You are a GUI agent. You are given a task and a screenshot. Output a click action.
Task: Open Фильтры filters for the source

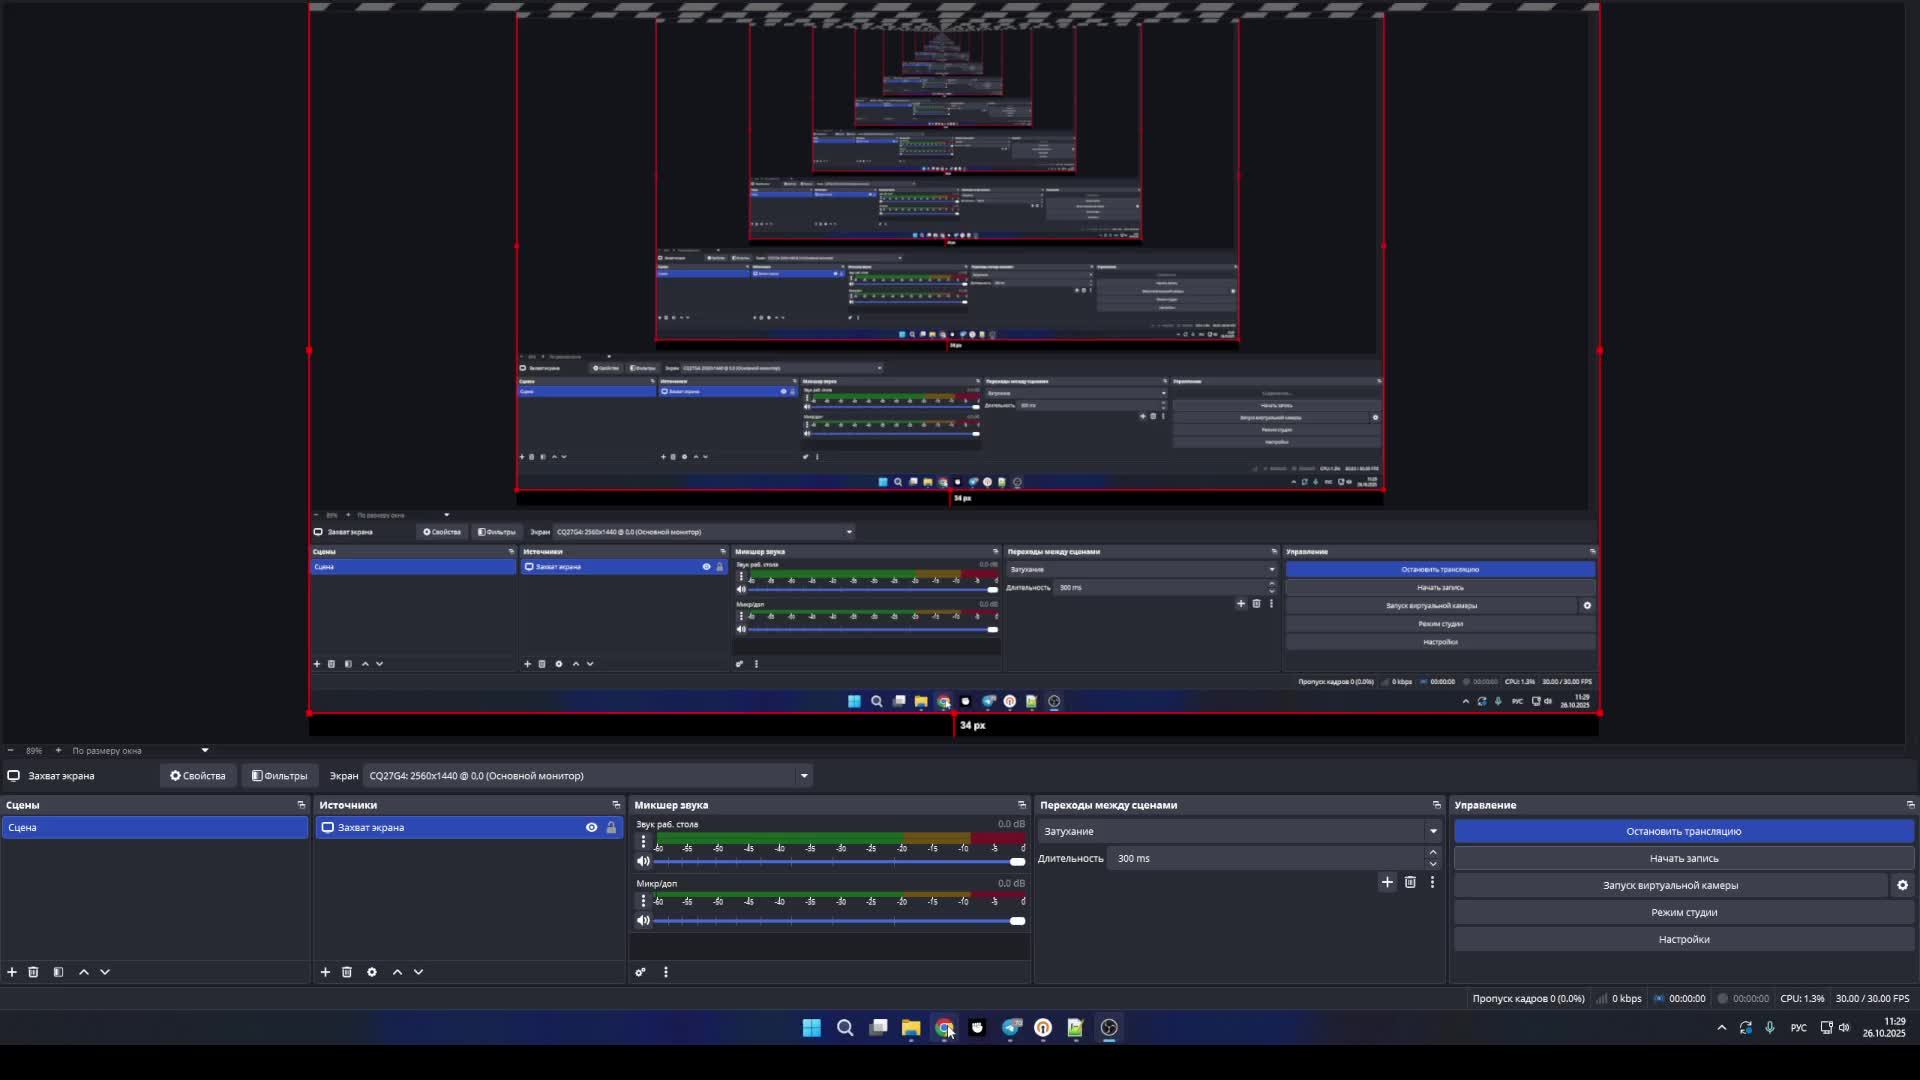pos(279,776)
